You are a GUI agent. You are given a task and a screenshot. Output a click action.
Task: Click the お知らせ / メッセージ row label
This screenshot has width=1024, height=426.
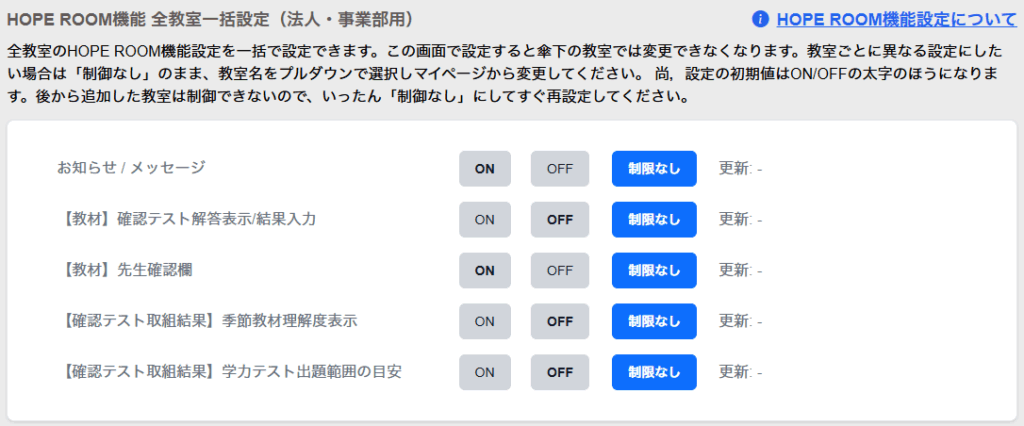coord(131,168)
